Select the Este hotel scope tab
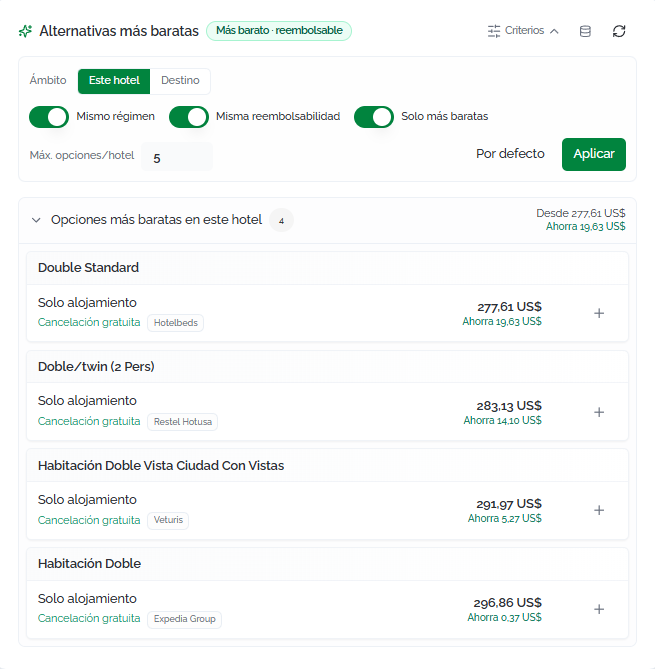The height and width of the screenshot is (669, 655). [114, 81]
